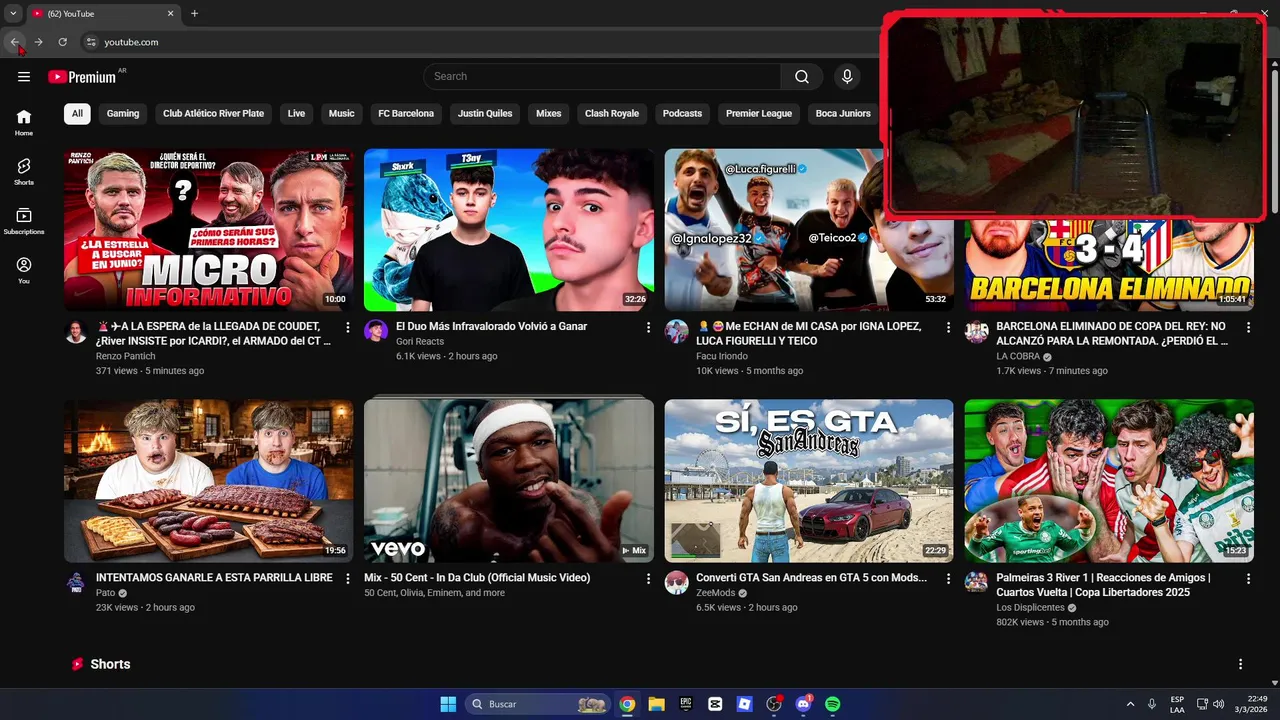Open Facu Iriondo channel avatar
This screenshot has height=720, width=1280.
click(677, 332)
